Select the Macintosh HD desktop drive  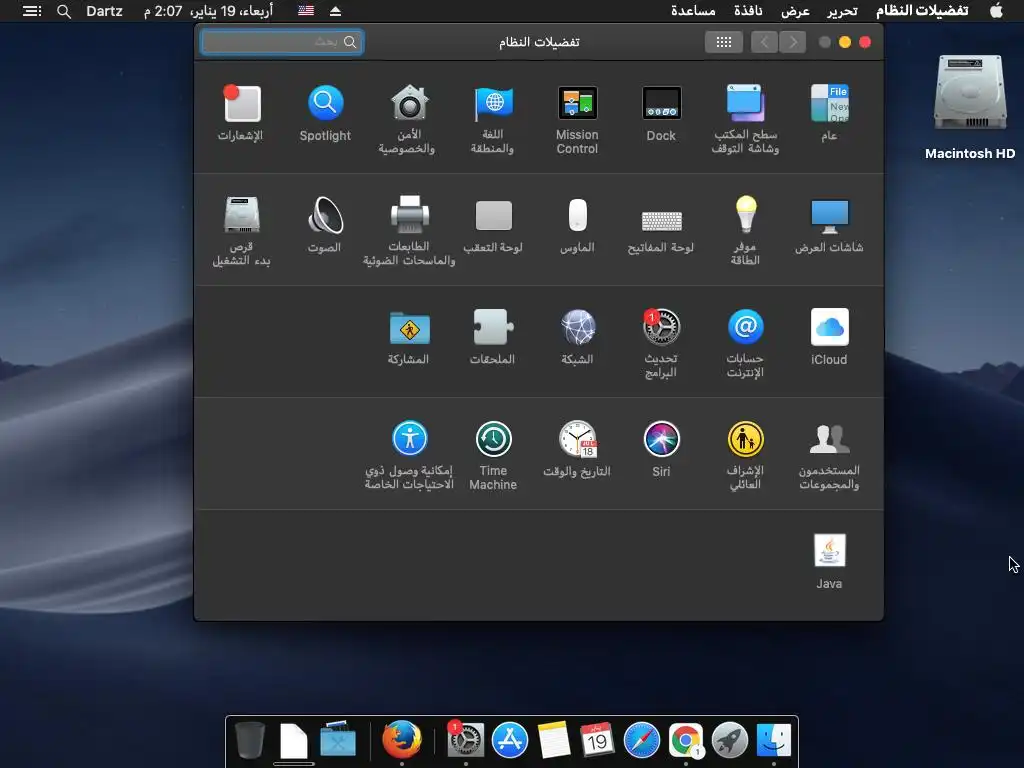tap(970, 108)
